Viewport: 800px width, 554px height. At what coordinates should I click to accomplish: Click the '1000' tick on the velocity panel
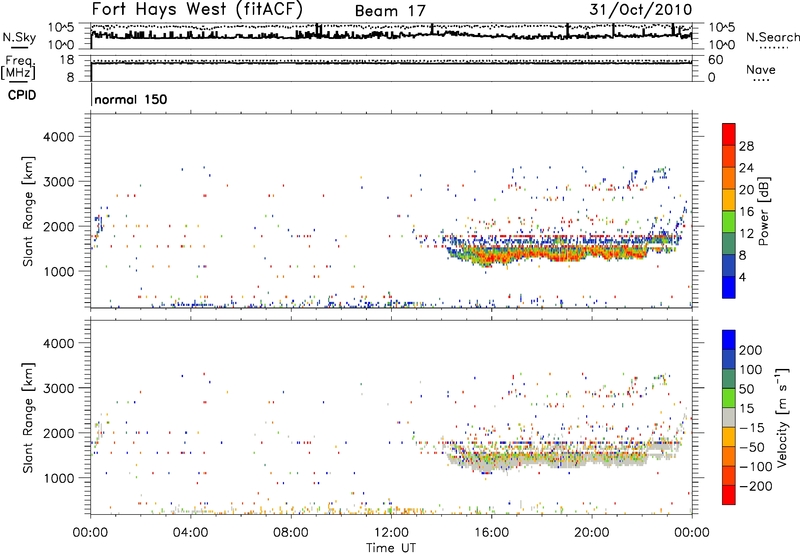coord(59,478)
